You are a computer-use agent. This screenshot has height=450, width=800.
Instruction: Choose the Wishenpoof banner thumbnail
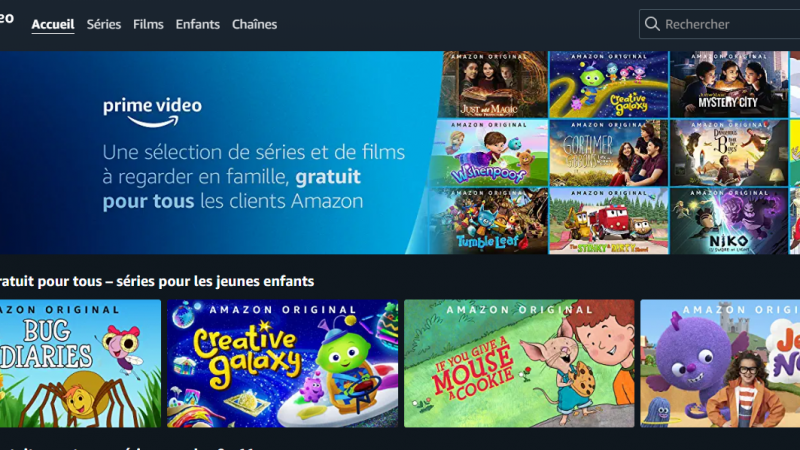(489, 153)
